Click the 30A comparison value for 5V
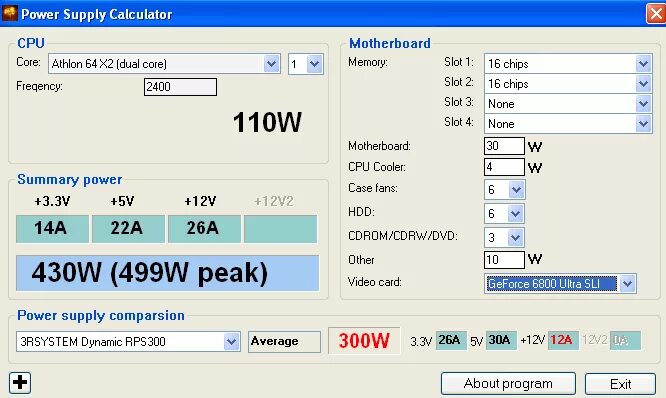 [501, 340]
